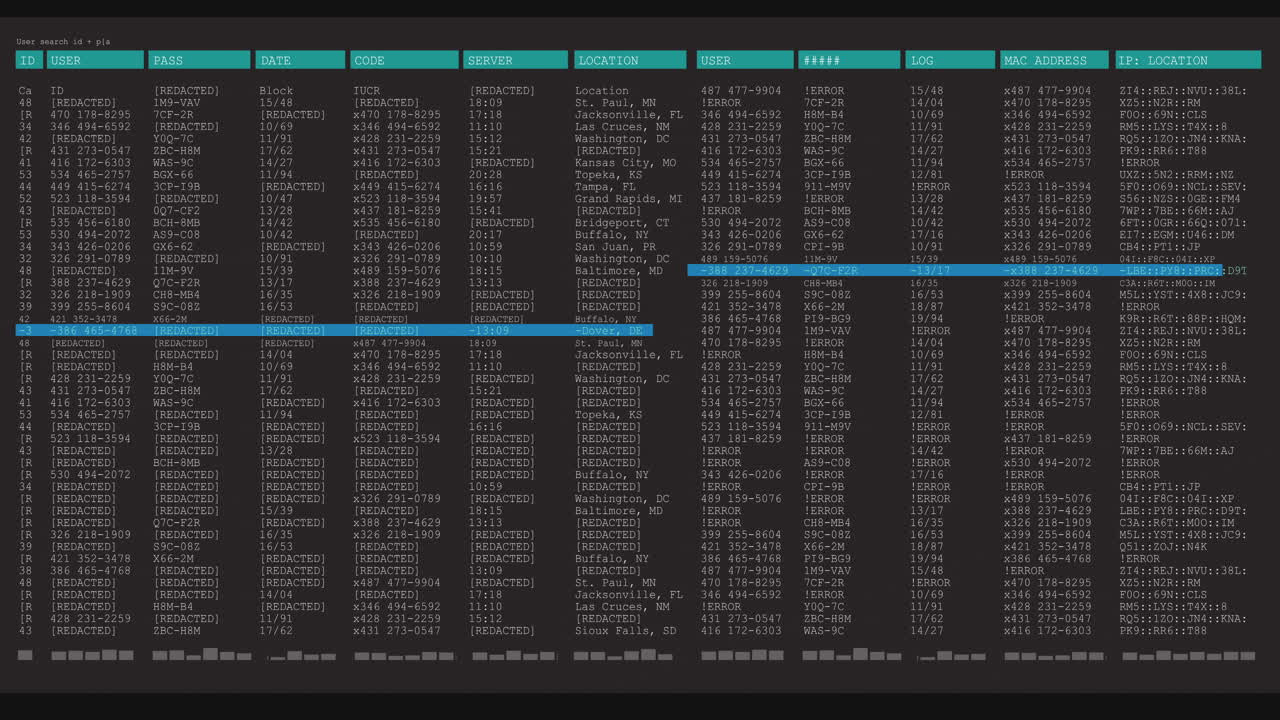1280x720 pixels.
Task: Click the status meter below the MAC ADDRESS column
Action: (x=1054, y=656)
